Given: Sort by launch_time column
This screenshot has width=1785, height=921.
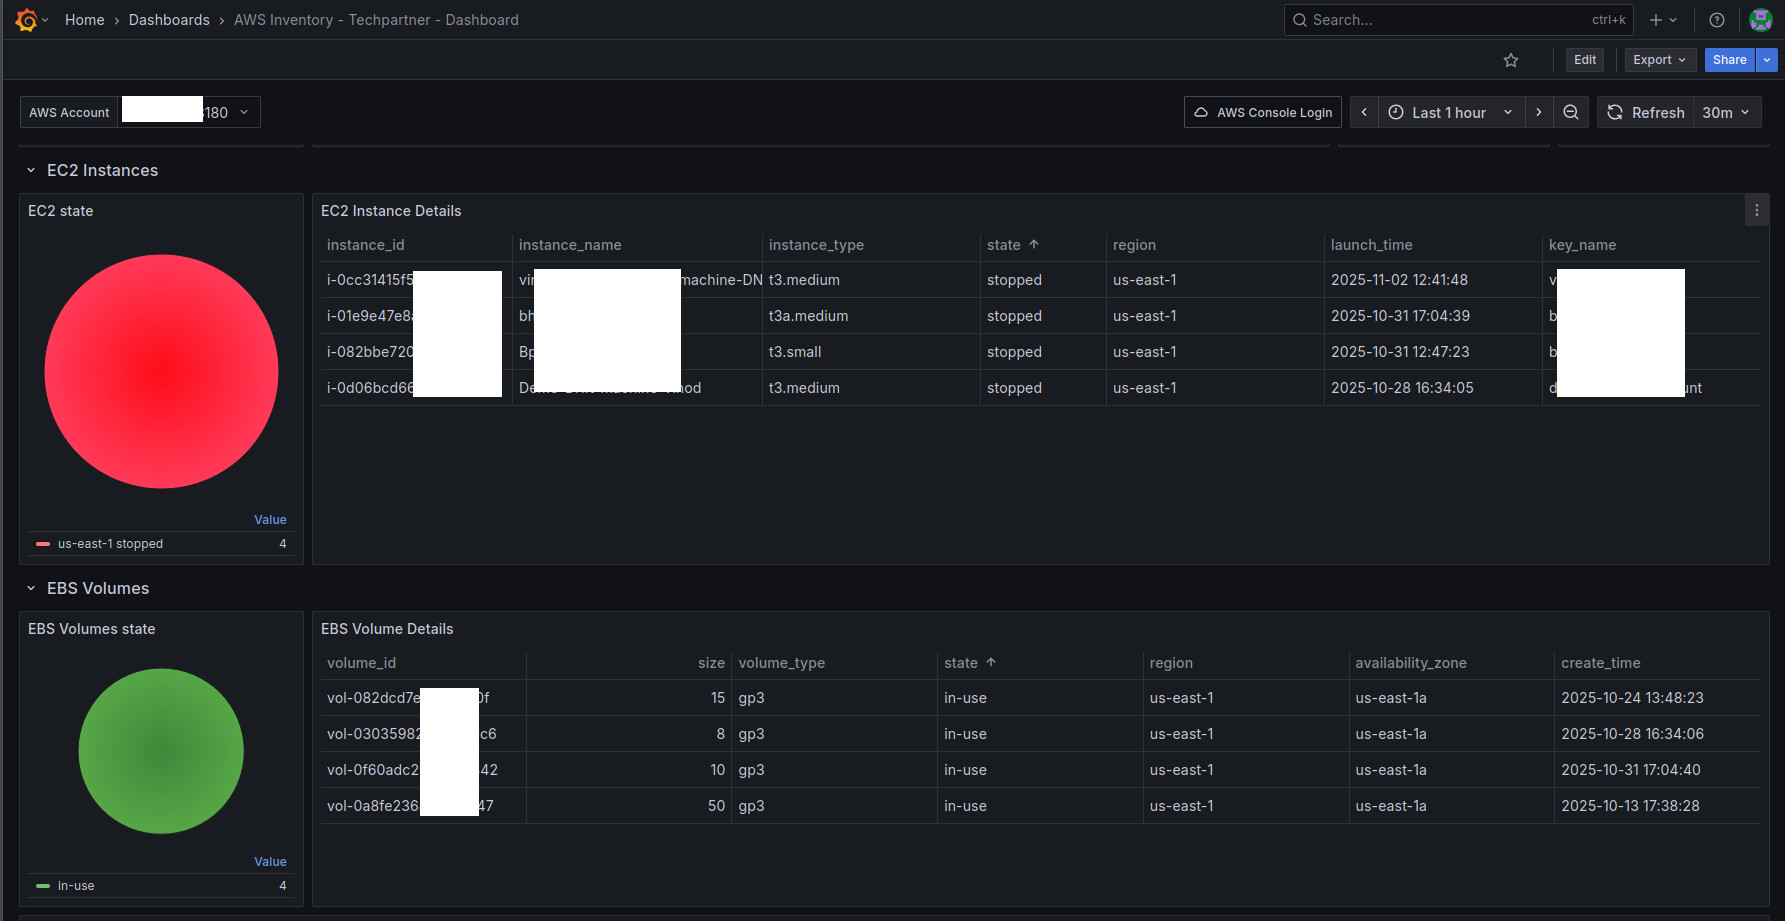Looking at the screenshot, I should [1371, 245].
